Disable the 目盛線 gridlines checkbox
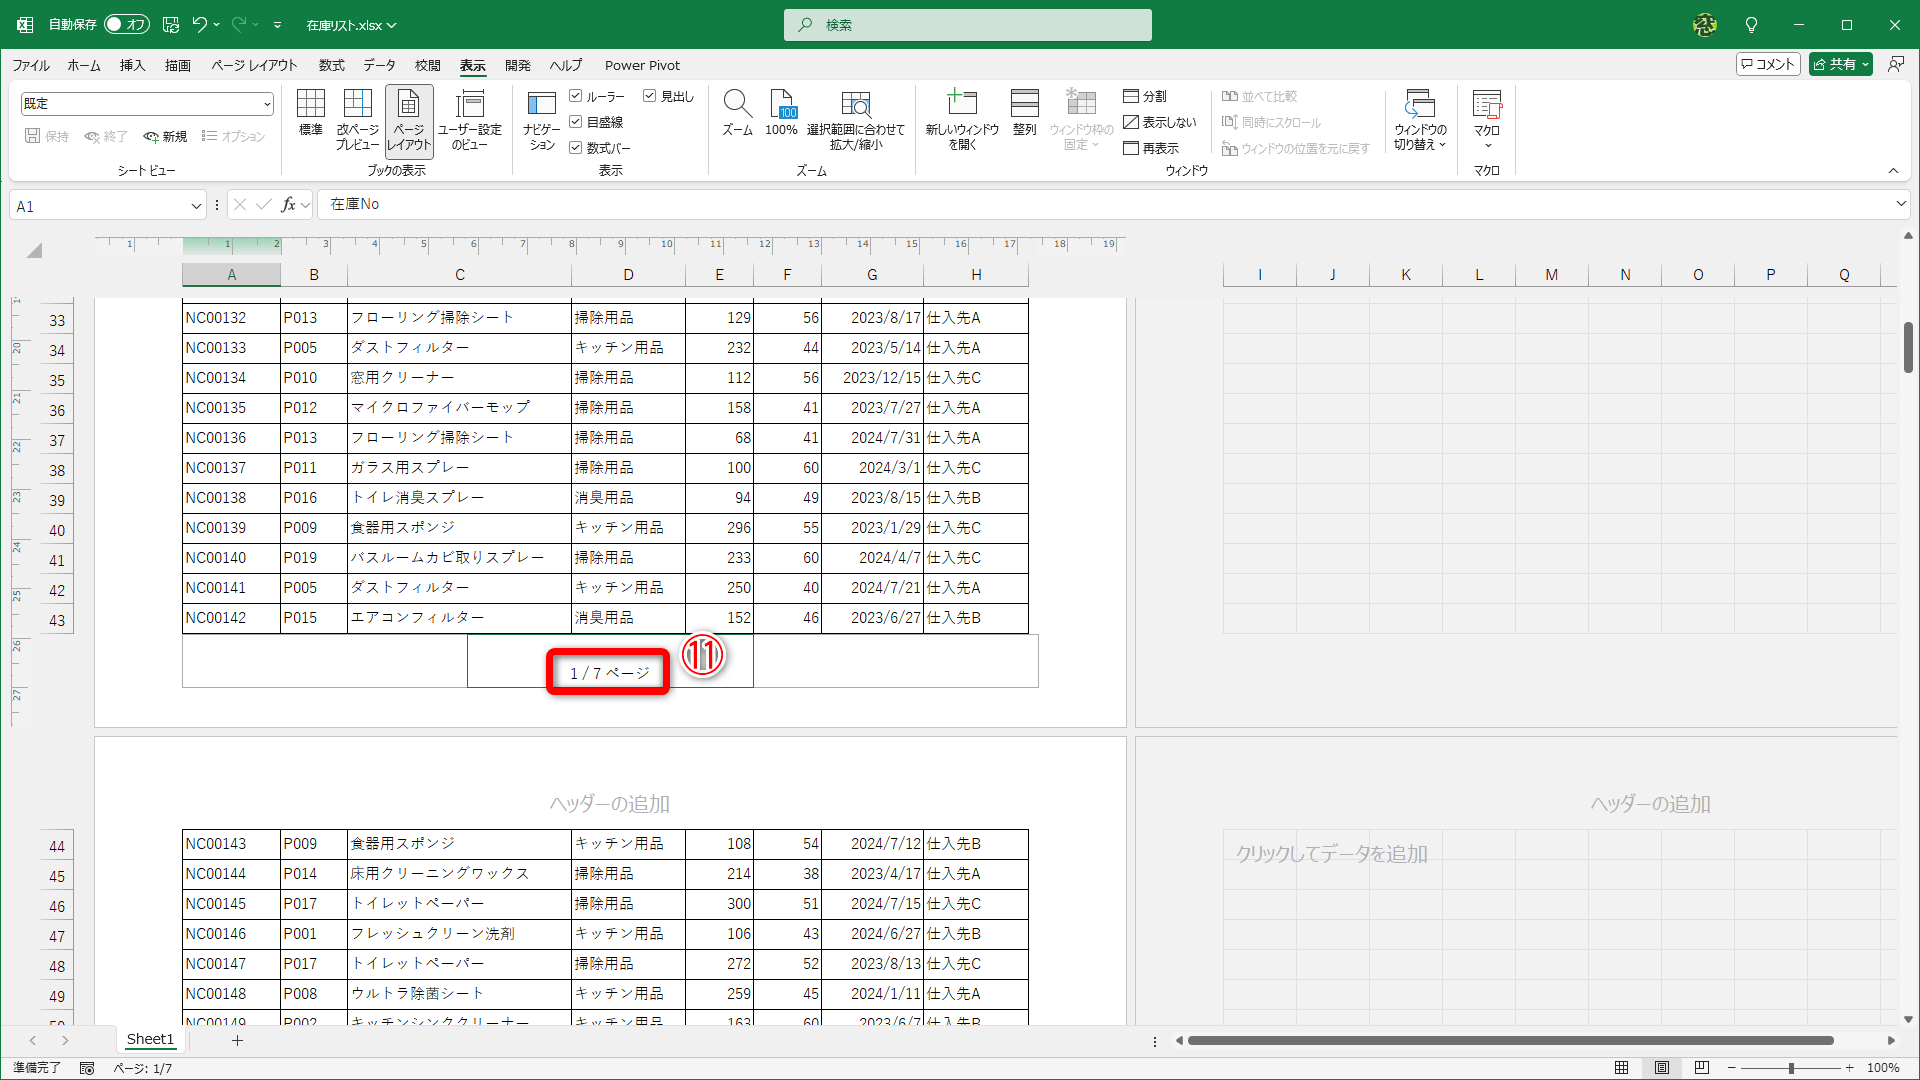The width and height of the screenshot is (1920, 1080). (x=576, y=122)
